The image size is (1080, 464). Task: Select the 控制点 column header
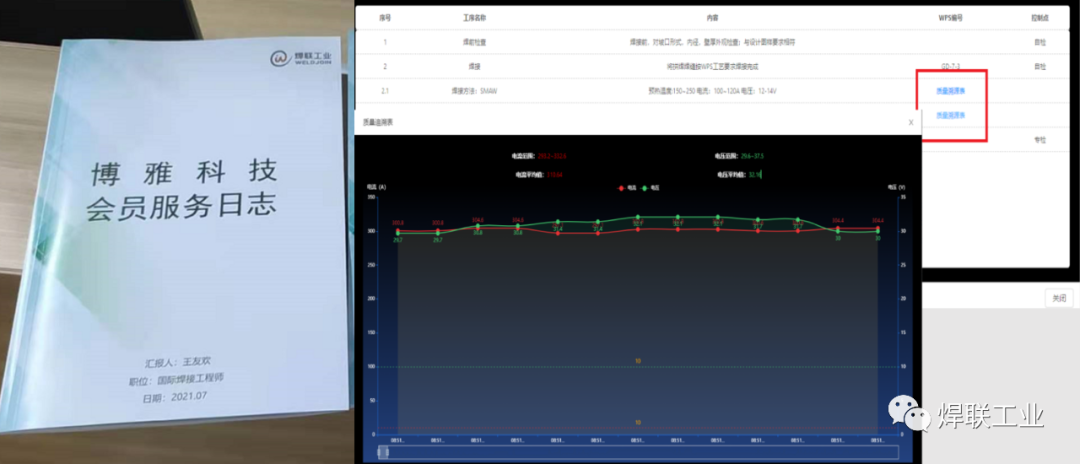(1039, 18)
